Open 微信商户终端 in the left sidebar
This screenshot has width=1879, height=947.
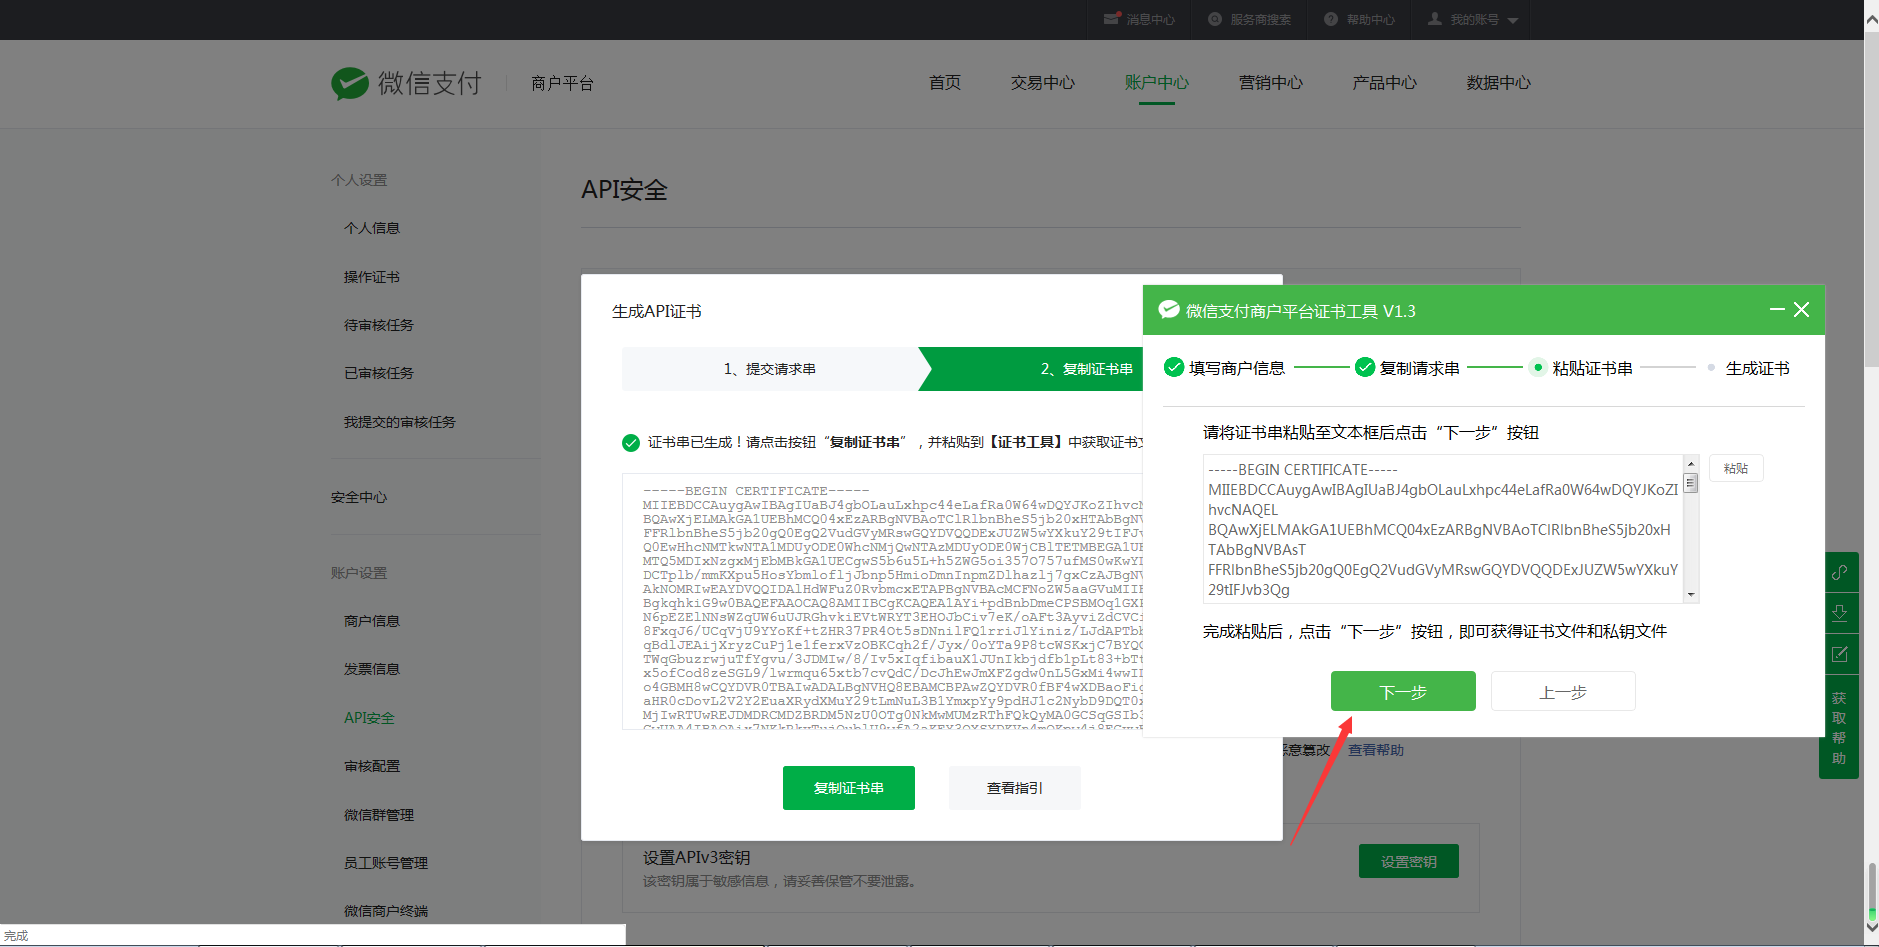click(x=386, y=911)
